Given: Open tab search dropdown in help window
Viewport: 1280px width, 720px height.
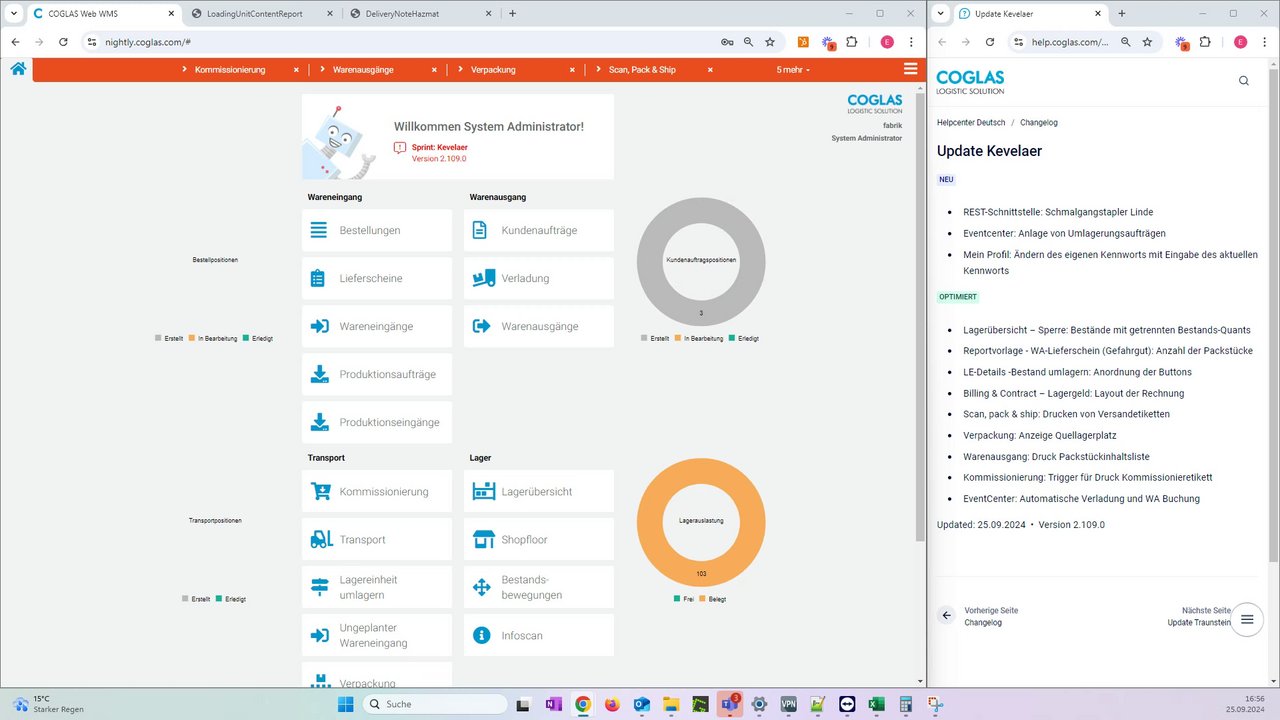Looking at the screenshot, I should pyautogui.click(x=942, y=13).
